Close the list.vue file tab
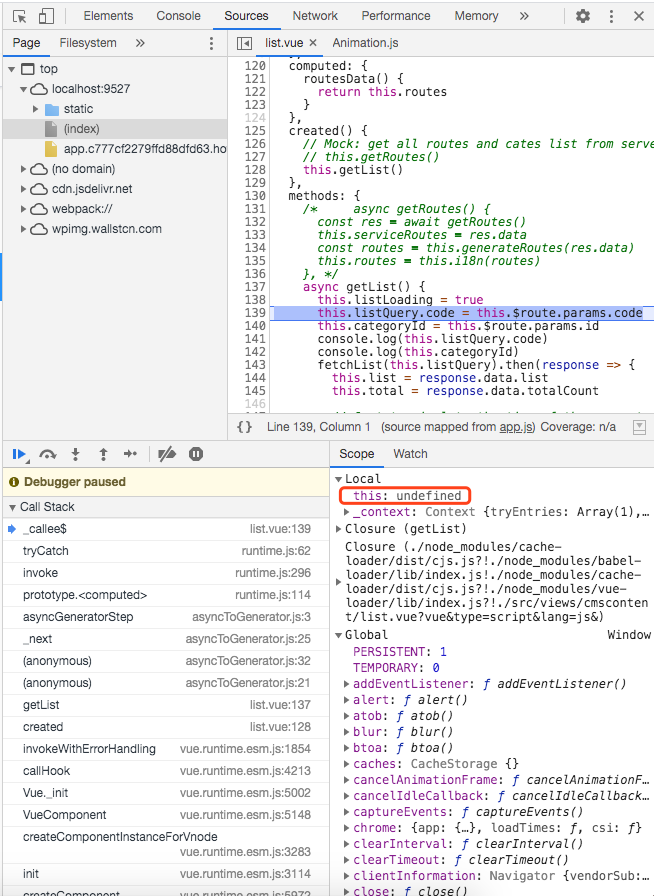This screenshot has width=654, height=896. coord(313,43)
